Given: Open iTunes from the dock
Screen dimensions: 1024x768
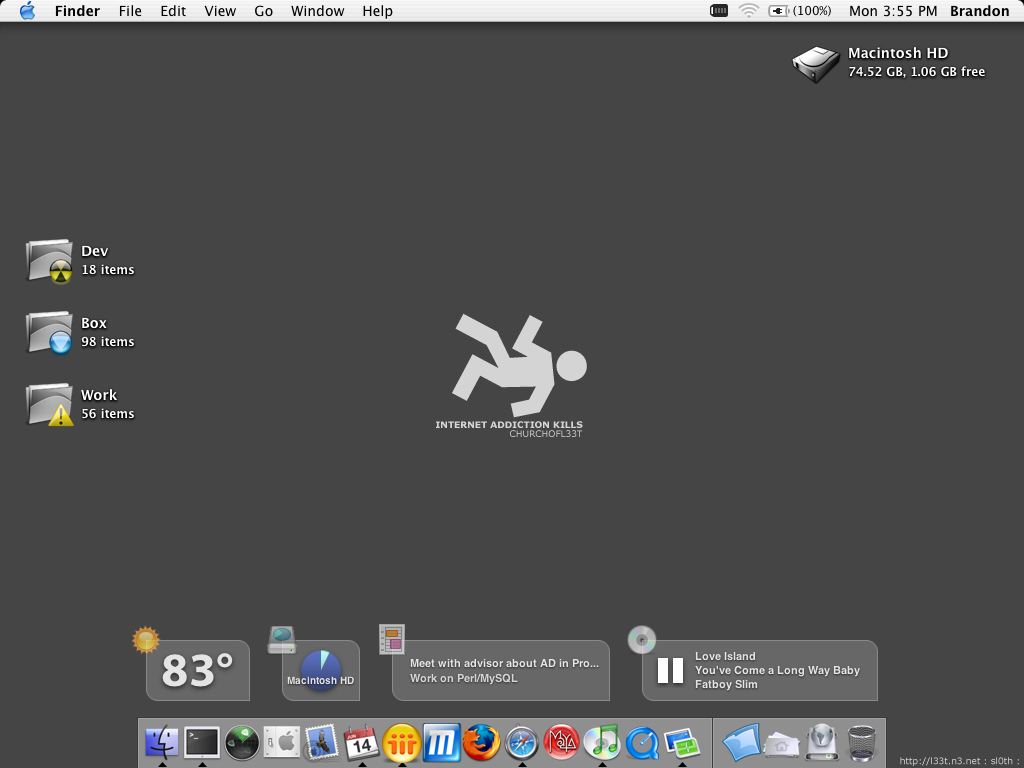Looking at the screenshot, I should [x=601, y=742].
